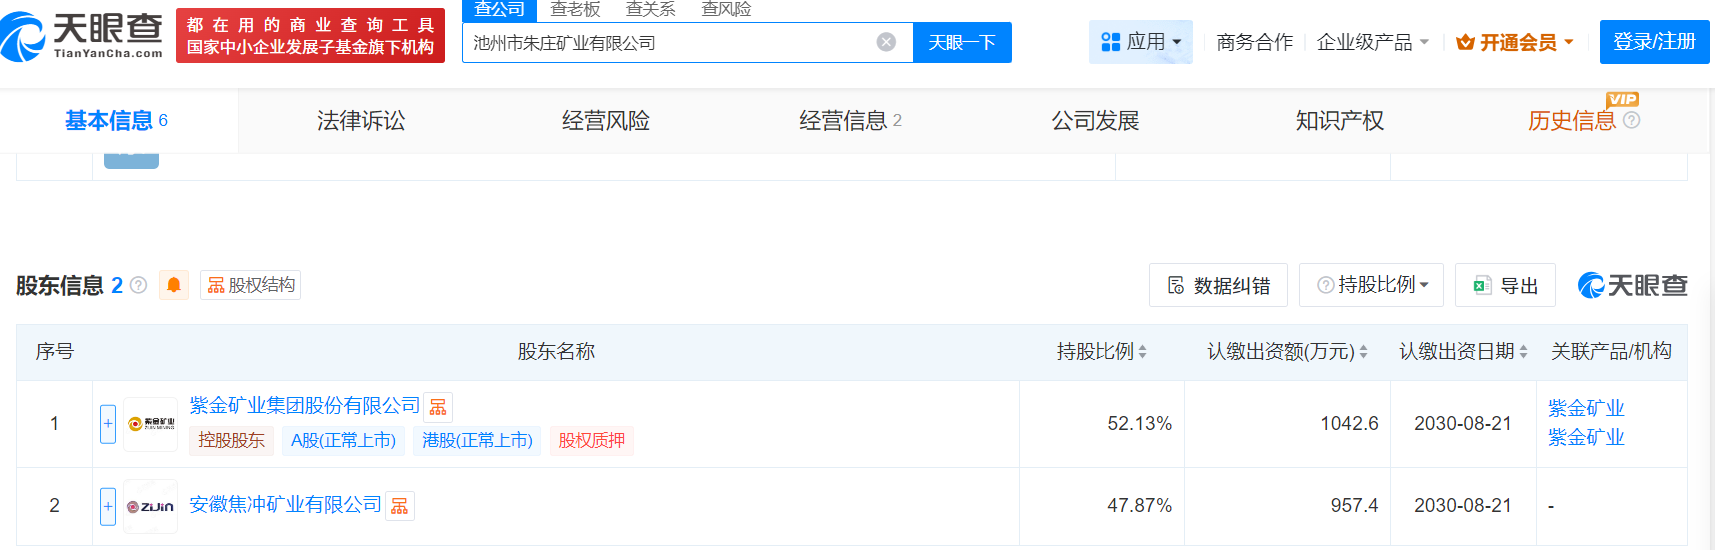Switch to the 查公司 search tab

pyautogui.click(x=499, y=9)
